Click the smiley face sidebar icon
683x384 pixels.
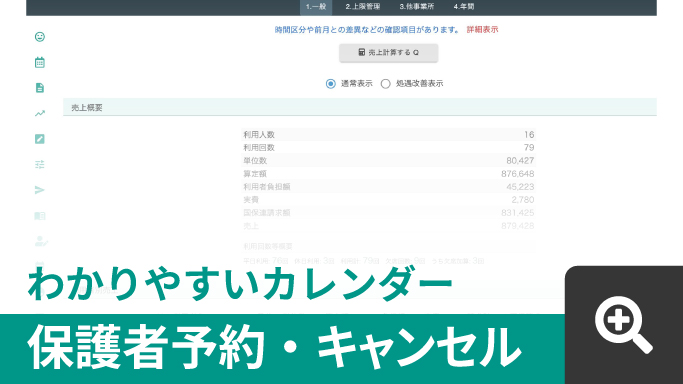40,37
